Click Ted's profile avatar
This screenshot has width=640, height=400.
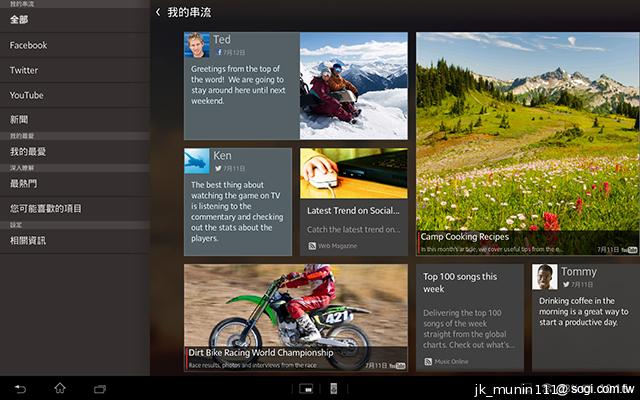197,45
